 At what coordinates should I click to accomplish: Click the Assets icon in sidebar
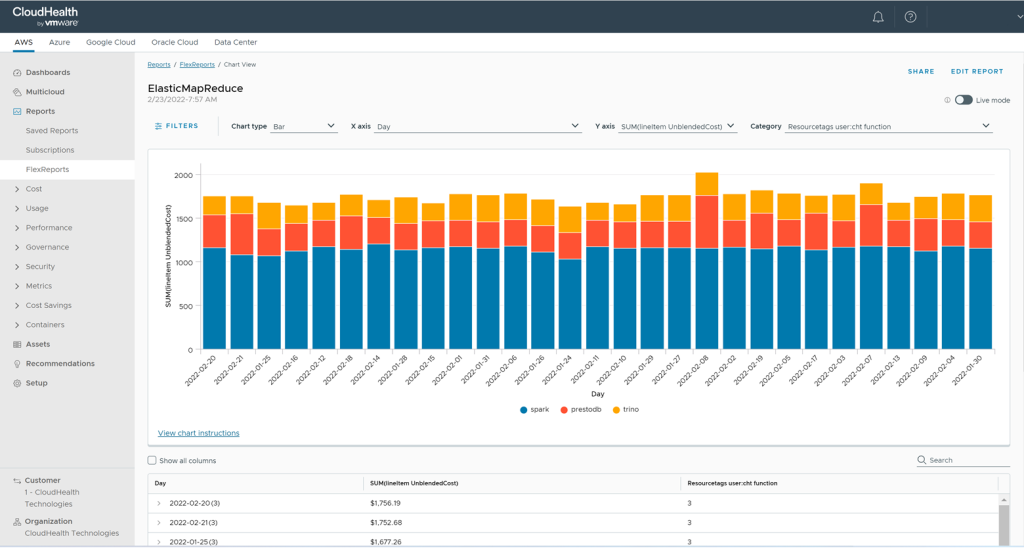coord(17,344)
